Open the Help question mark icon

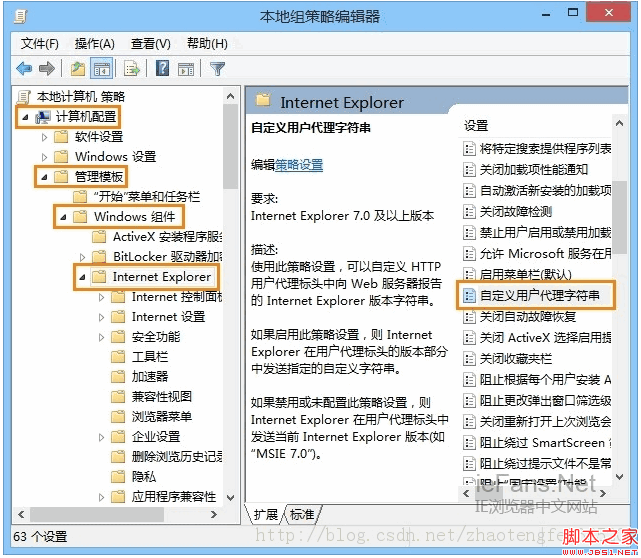[x=162, y=68]
